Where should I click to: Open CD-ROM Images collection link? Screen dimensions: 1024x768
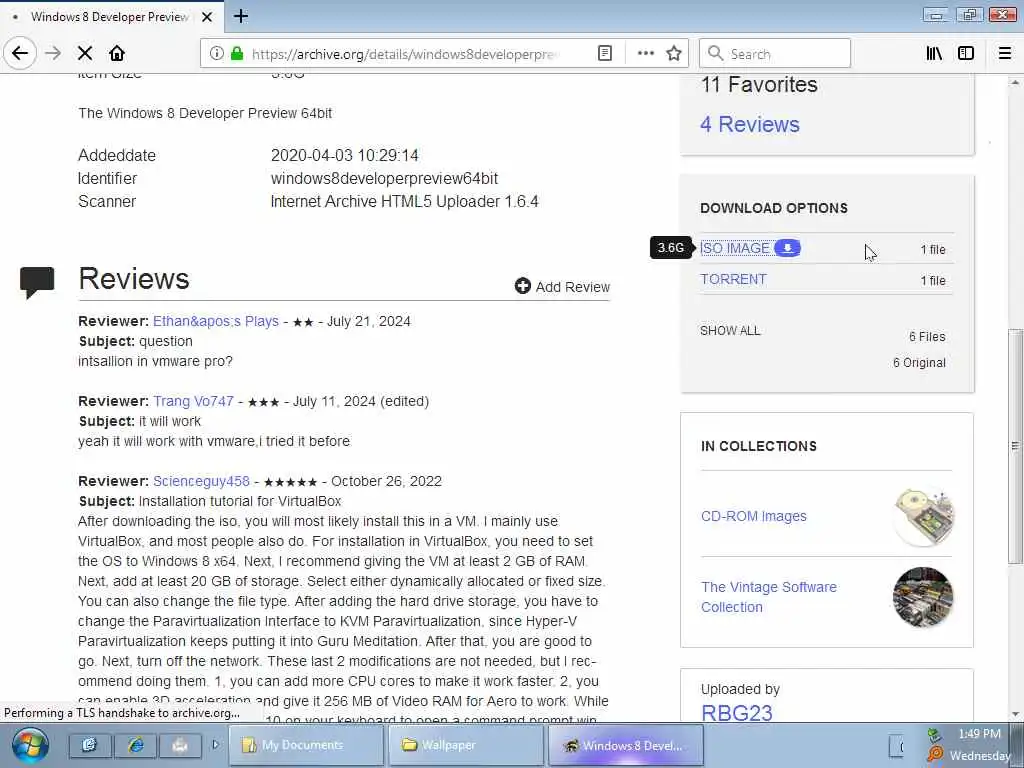point(754,516)
